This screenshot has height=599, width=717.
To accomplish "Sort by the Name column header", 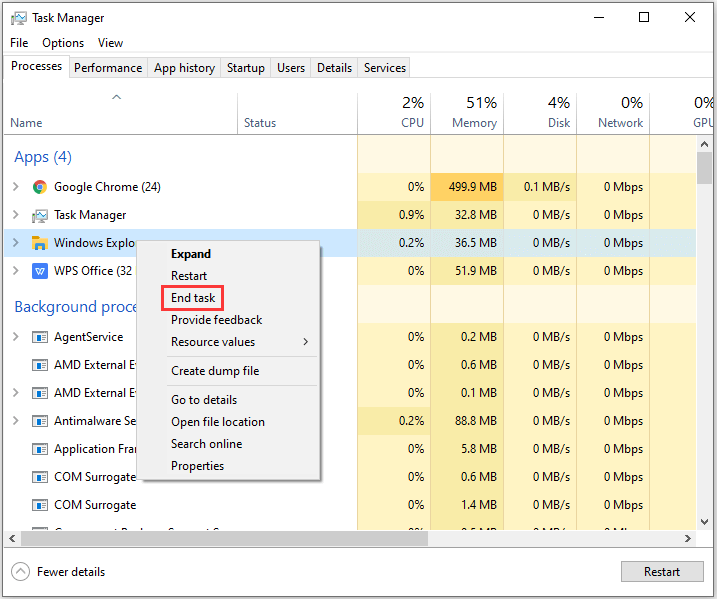I will pyautogui.click(x=121, y=113).
